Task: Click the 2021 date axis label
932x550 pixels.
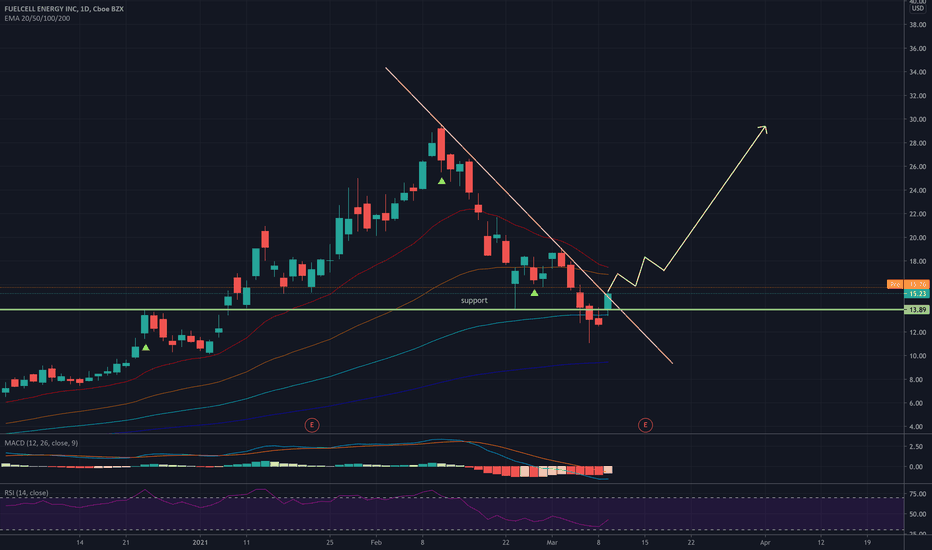Action: click(200, 542)
